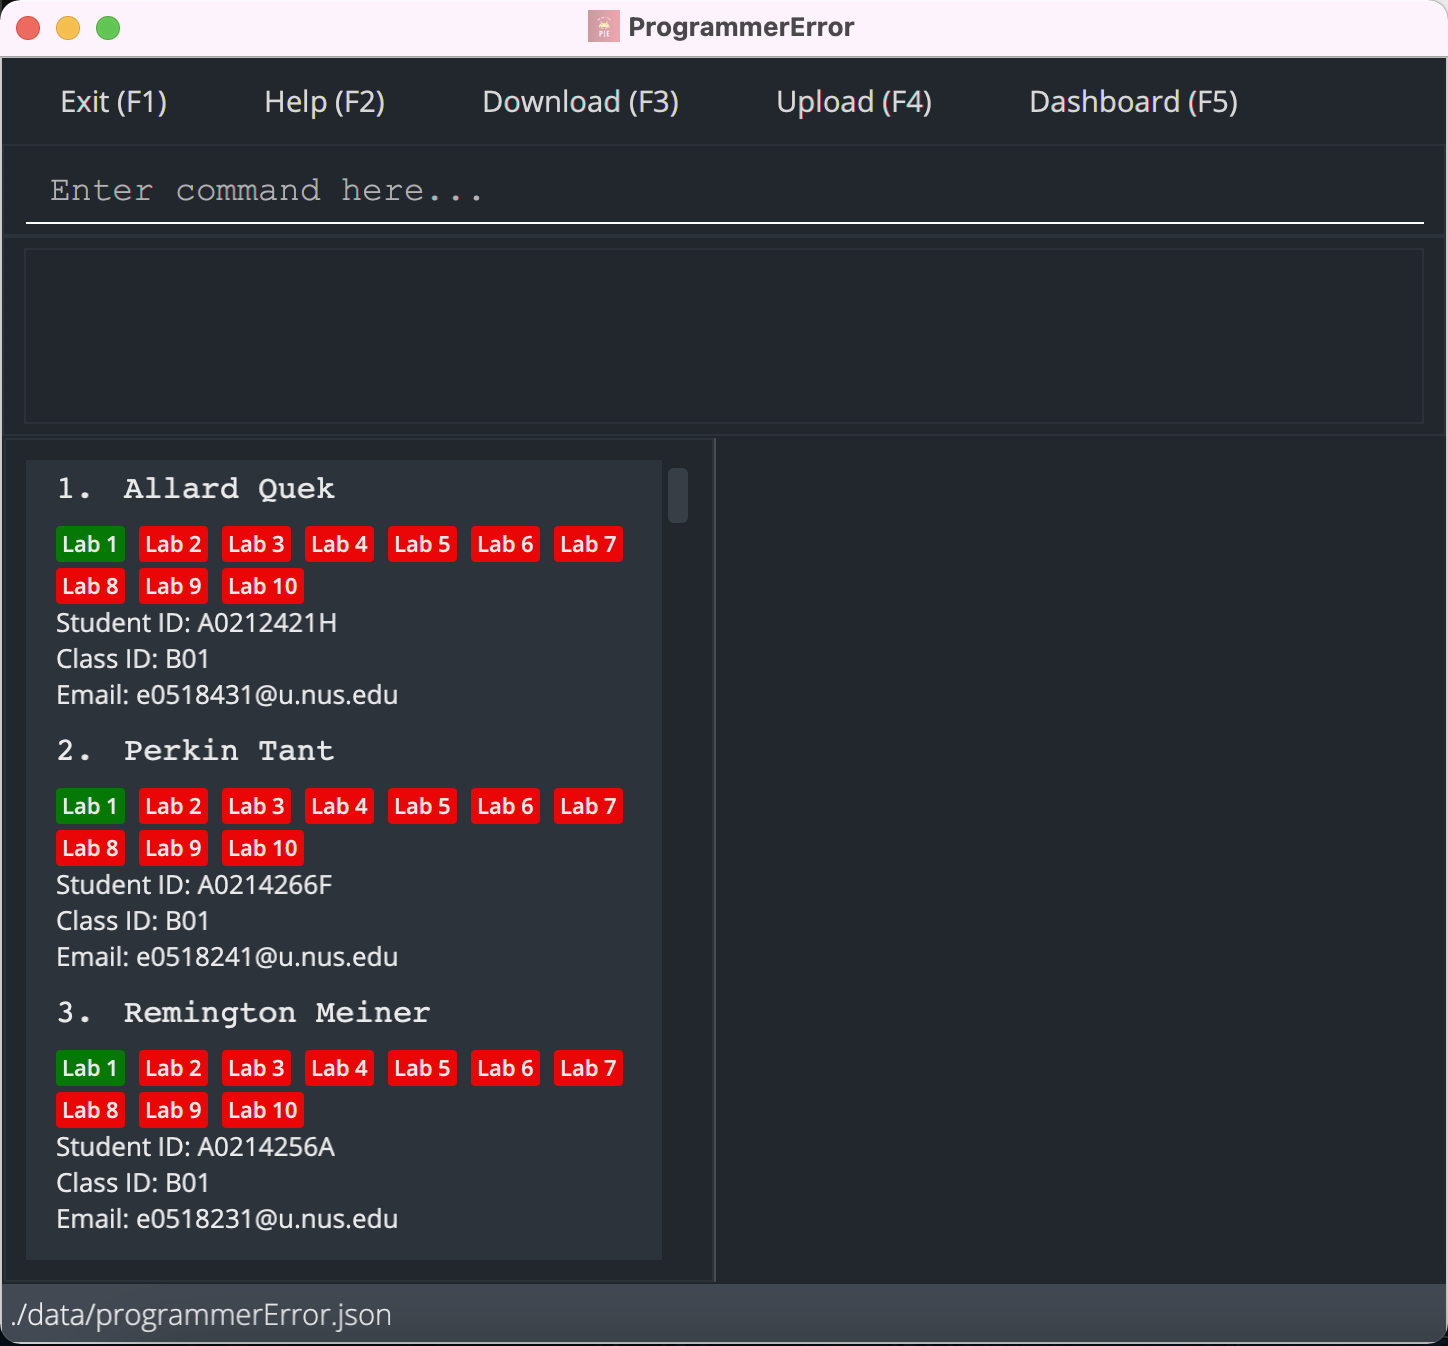The image size is (1448, 1346).
Task: Click Lab 2 tag under Allard Quek
Action: click(x=173, y=544)
